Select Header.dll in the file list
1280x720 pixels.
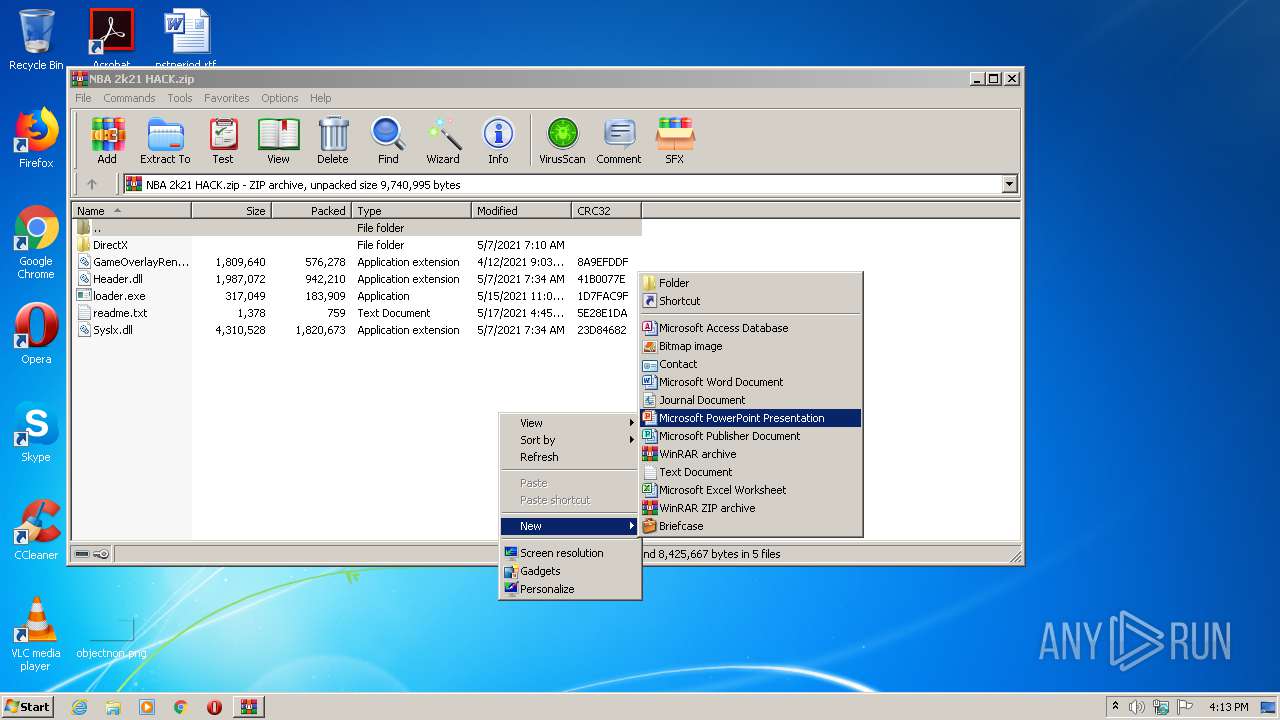click(357, 279)
